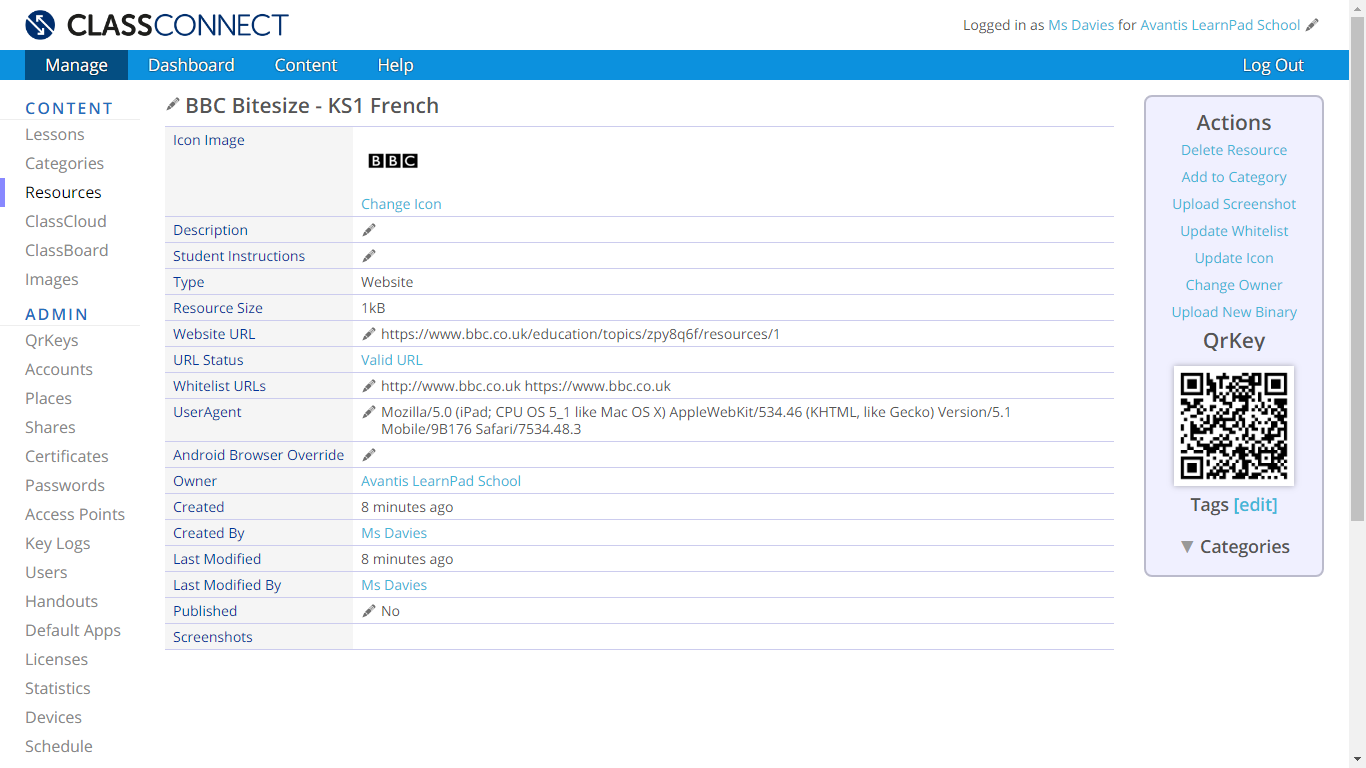1366x768 pixels.
Task: Click Avantis LearnPad School in the header
Action: [1220, 25]
